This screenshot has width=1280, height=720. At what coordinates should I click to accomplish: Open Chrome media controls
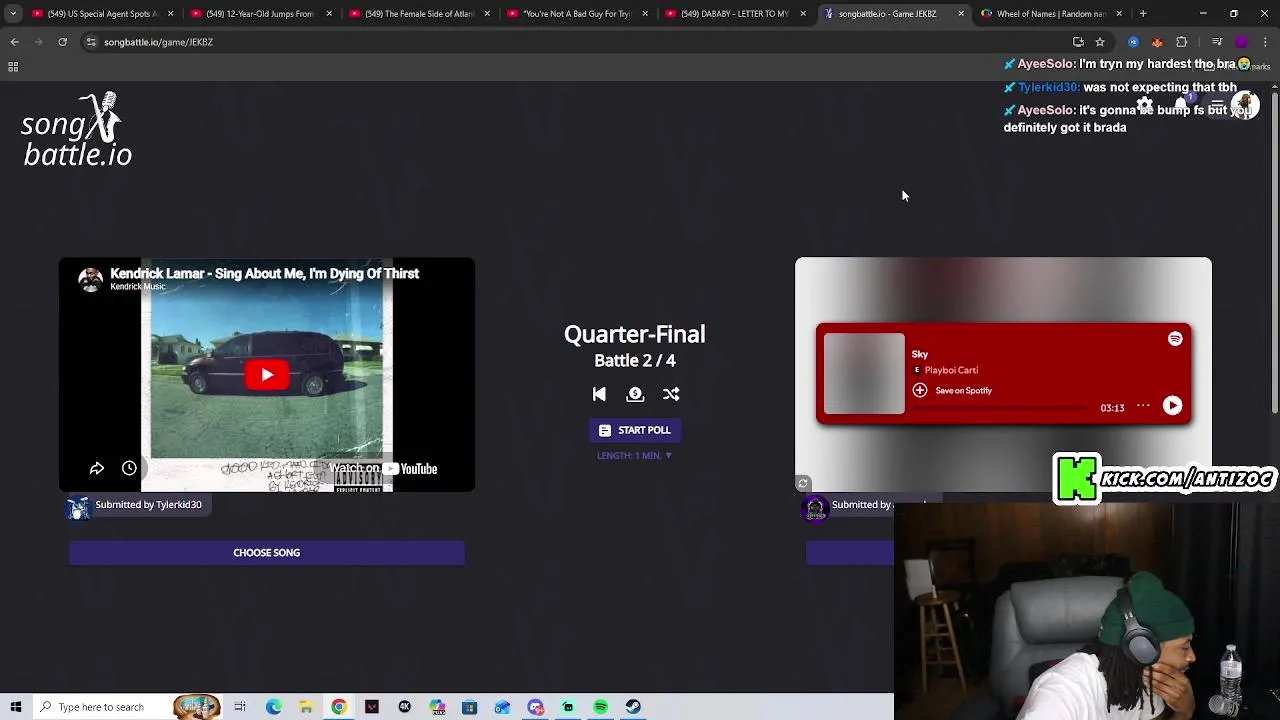1216,42
